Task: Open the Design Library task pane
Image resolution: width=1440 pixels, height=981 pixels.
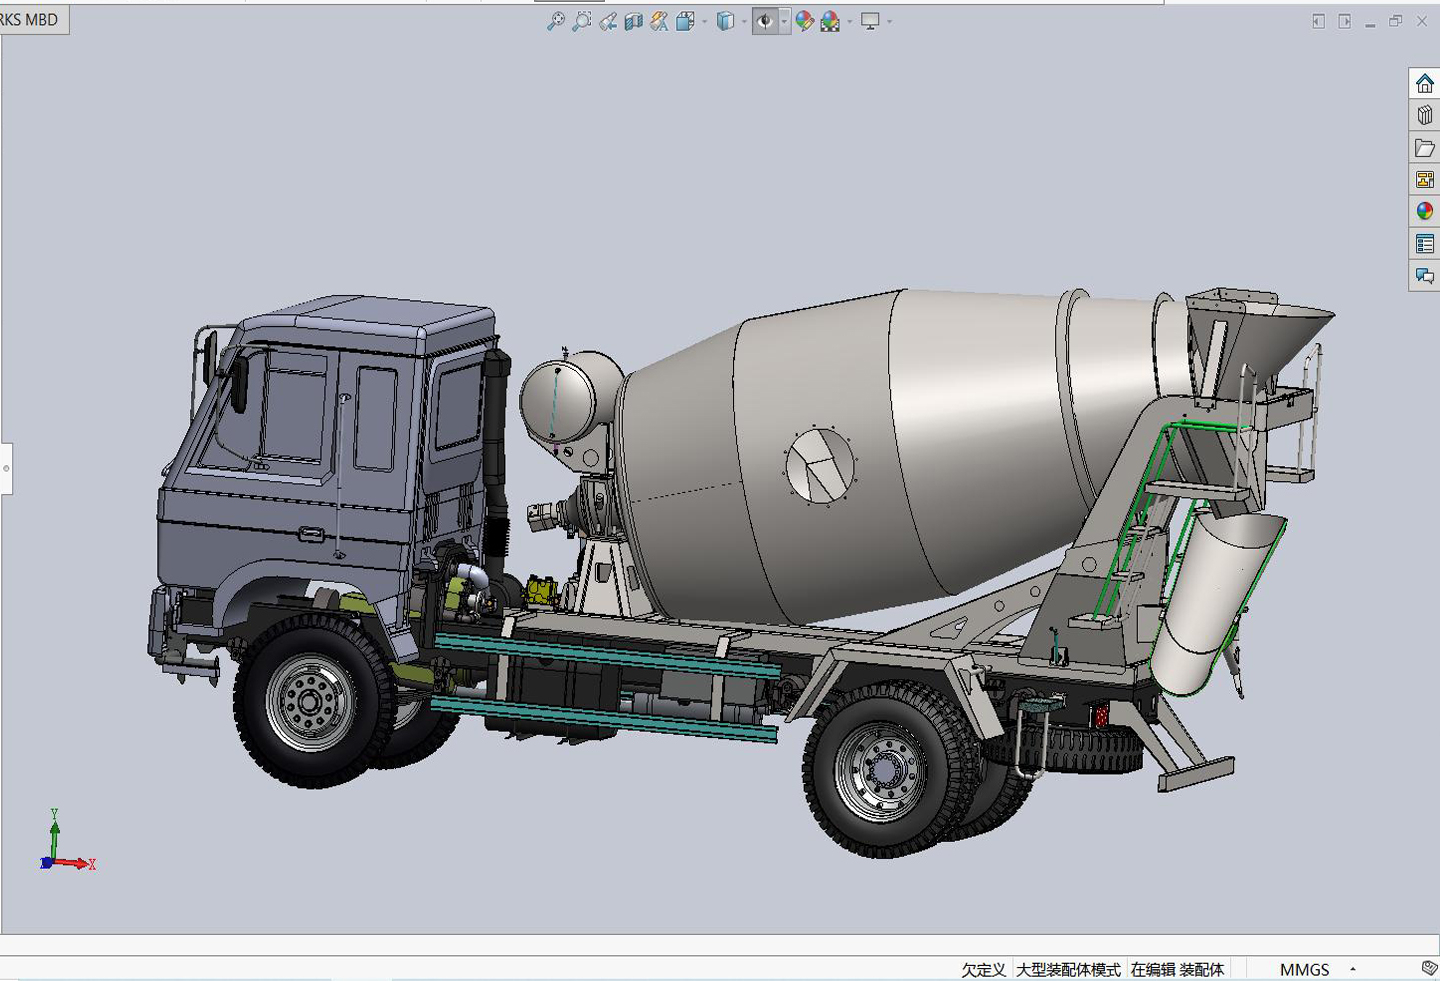Action: tap(1424, 115)
